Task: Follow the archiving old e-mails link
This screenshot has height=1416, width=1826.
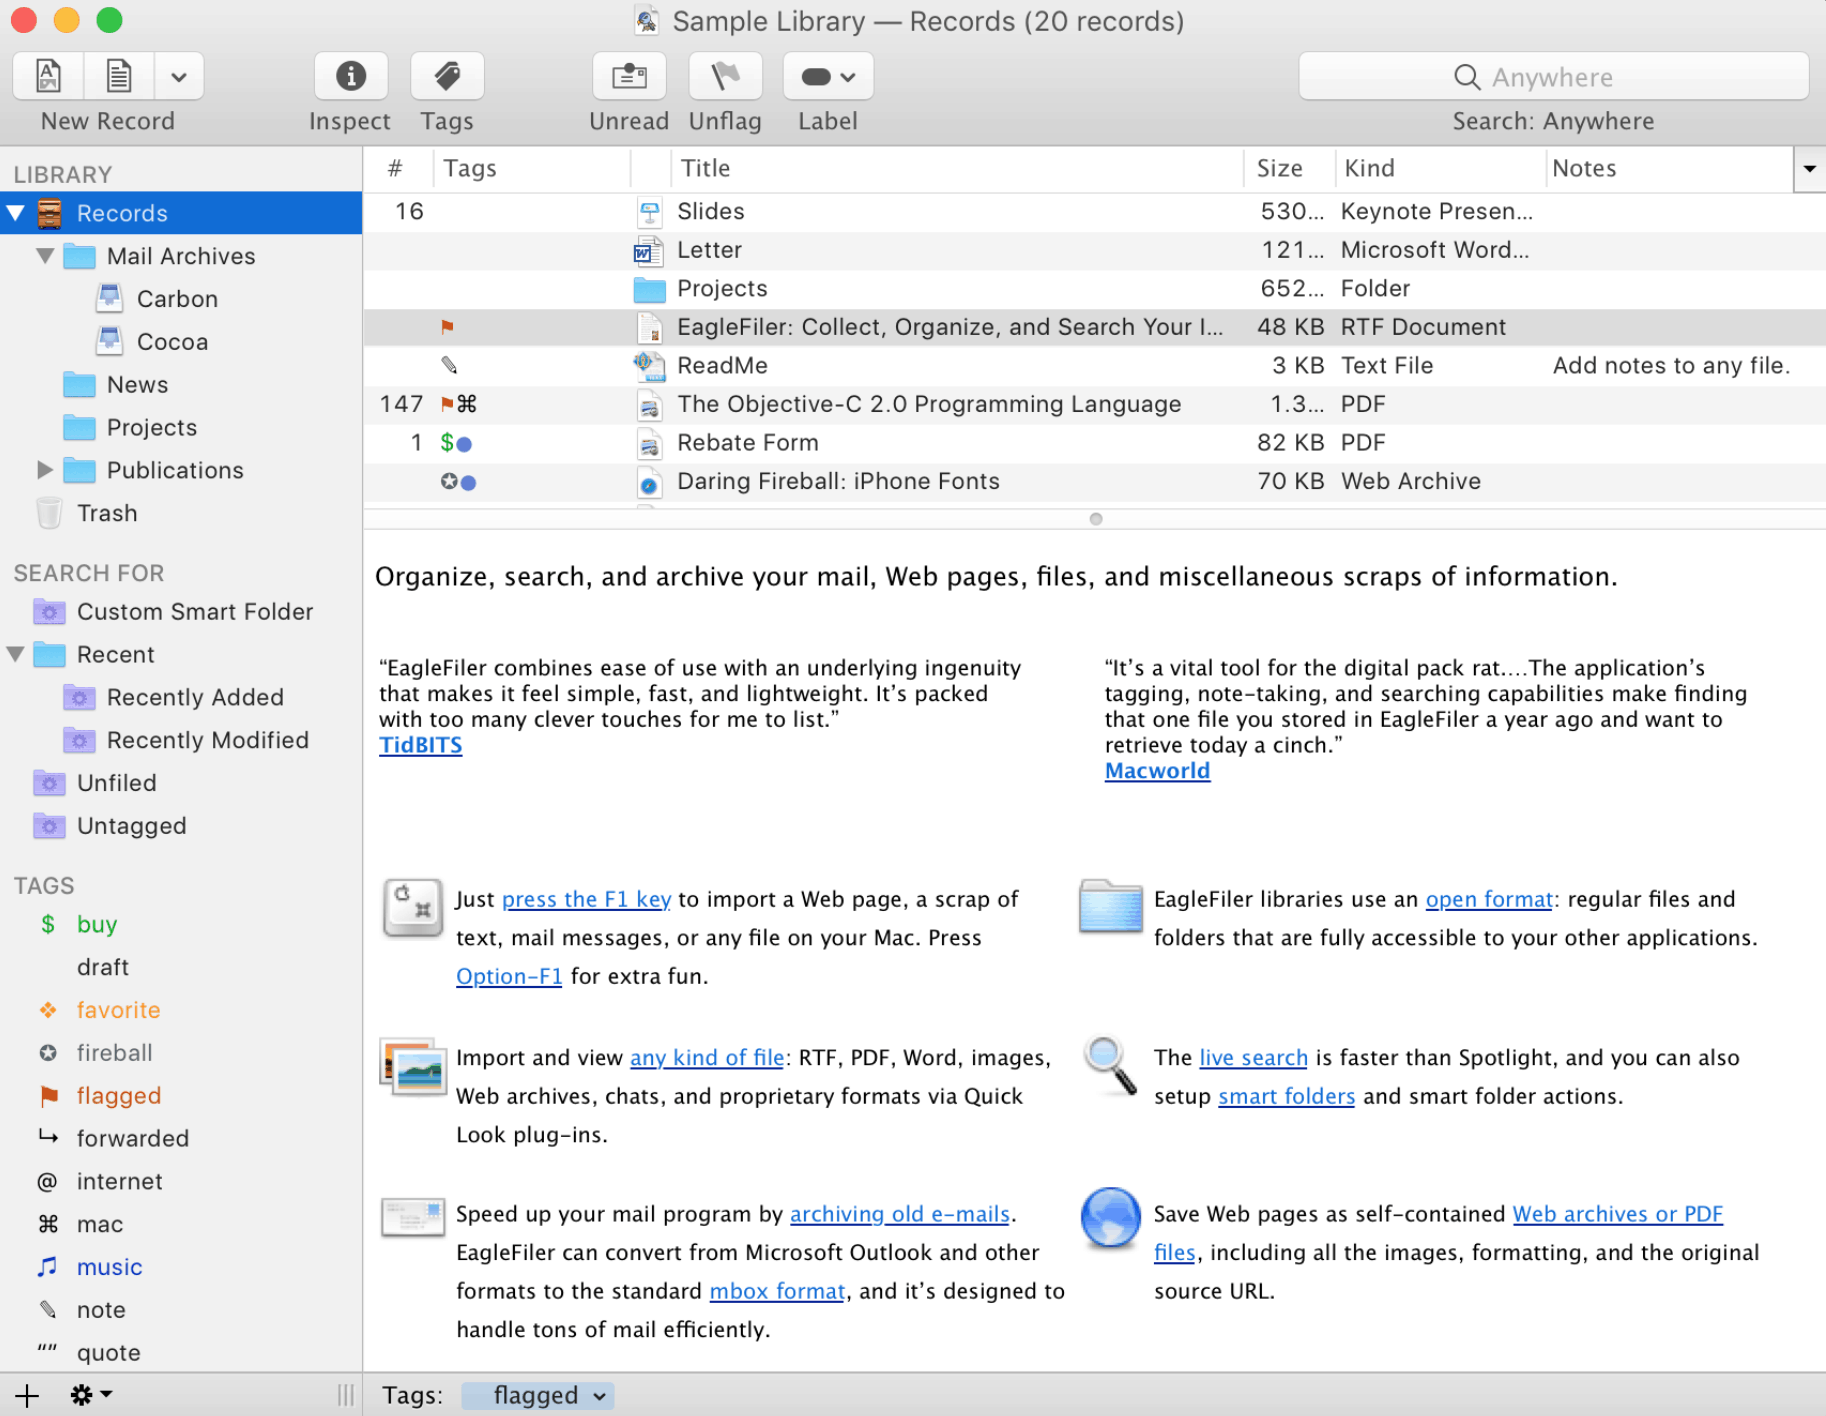Action: pos(899,1214)
